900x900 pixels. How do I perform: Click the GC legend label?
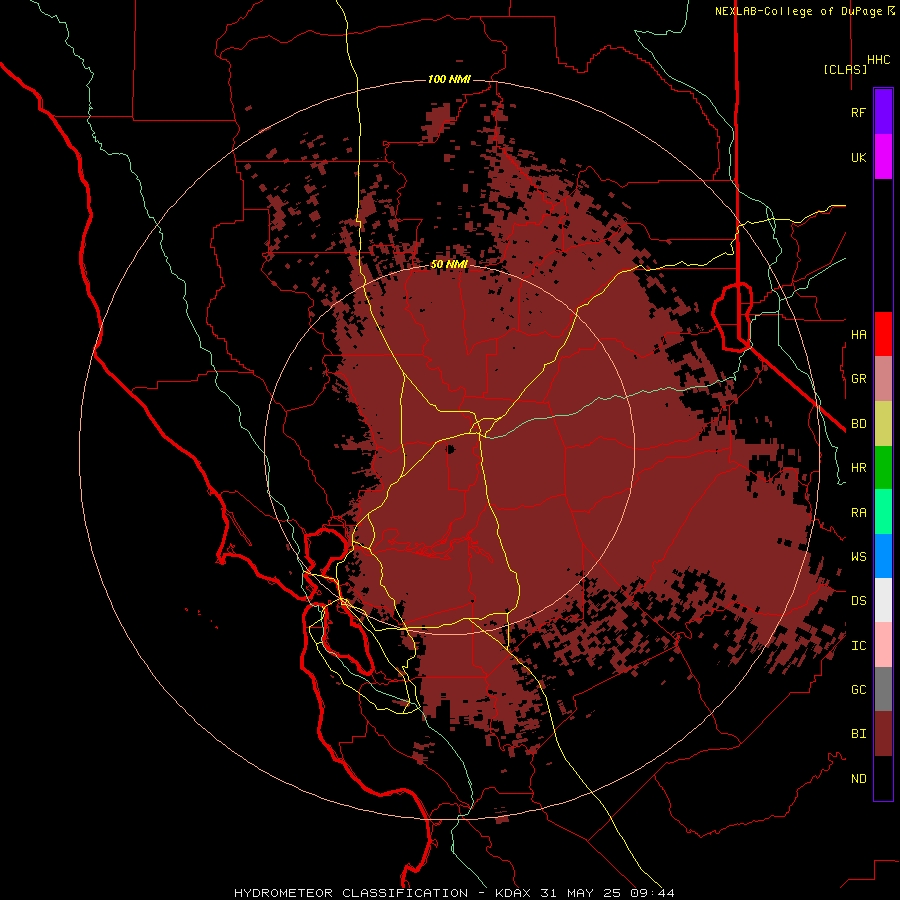pos(858,689)
